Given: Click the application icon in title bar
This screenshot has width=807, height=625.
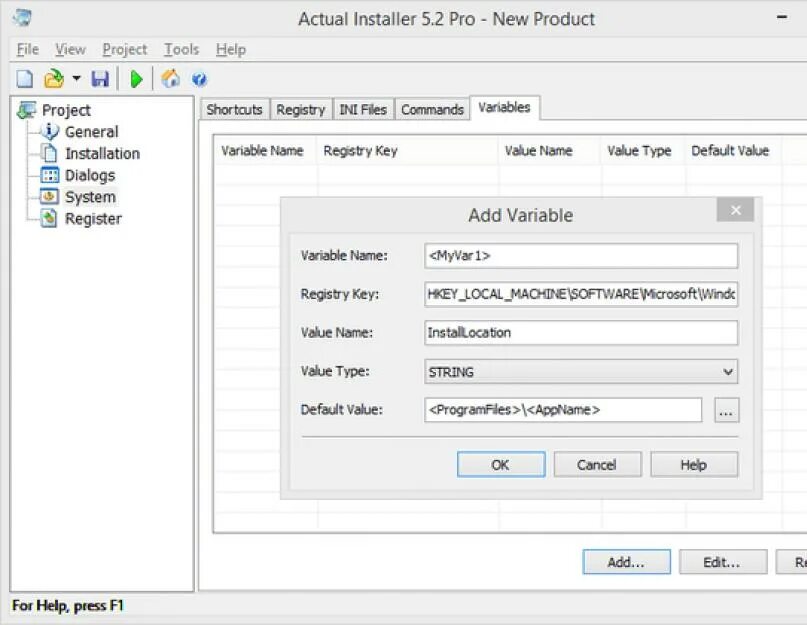Looking at the screenshot, I should (22, 18).
